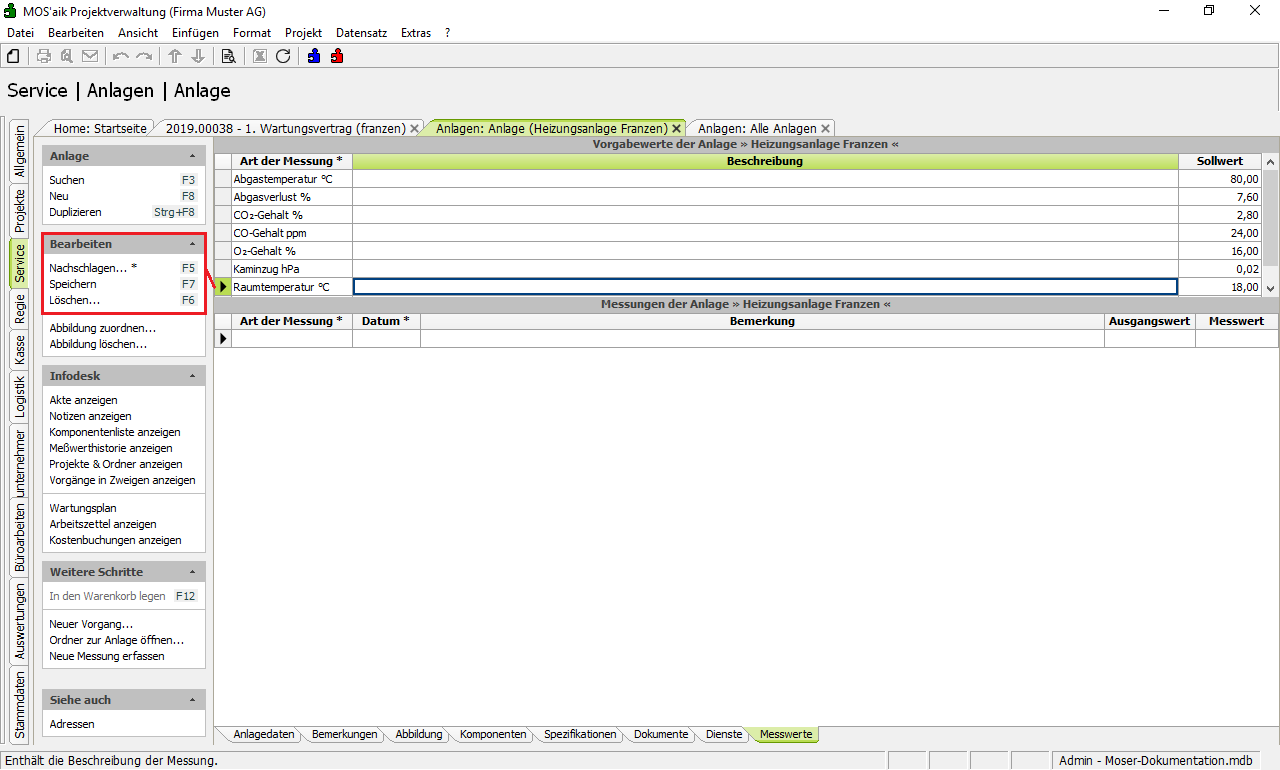Close the Wartungsvertrag (franzen) tab
This screenshot has height=770, width=1280.
[x=414, y=129]
